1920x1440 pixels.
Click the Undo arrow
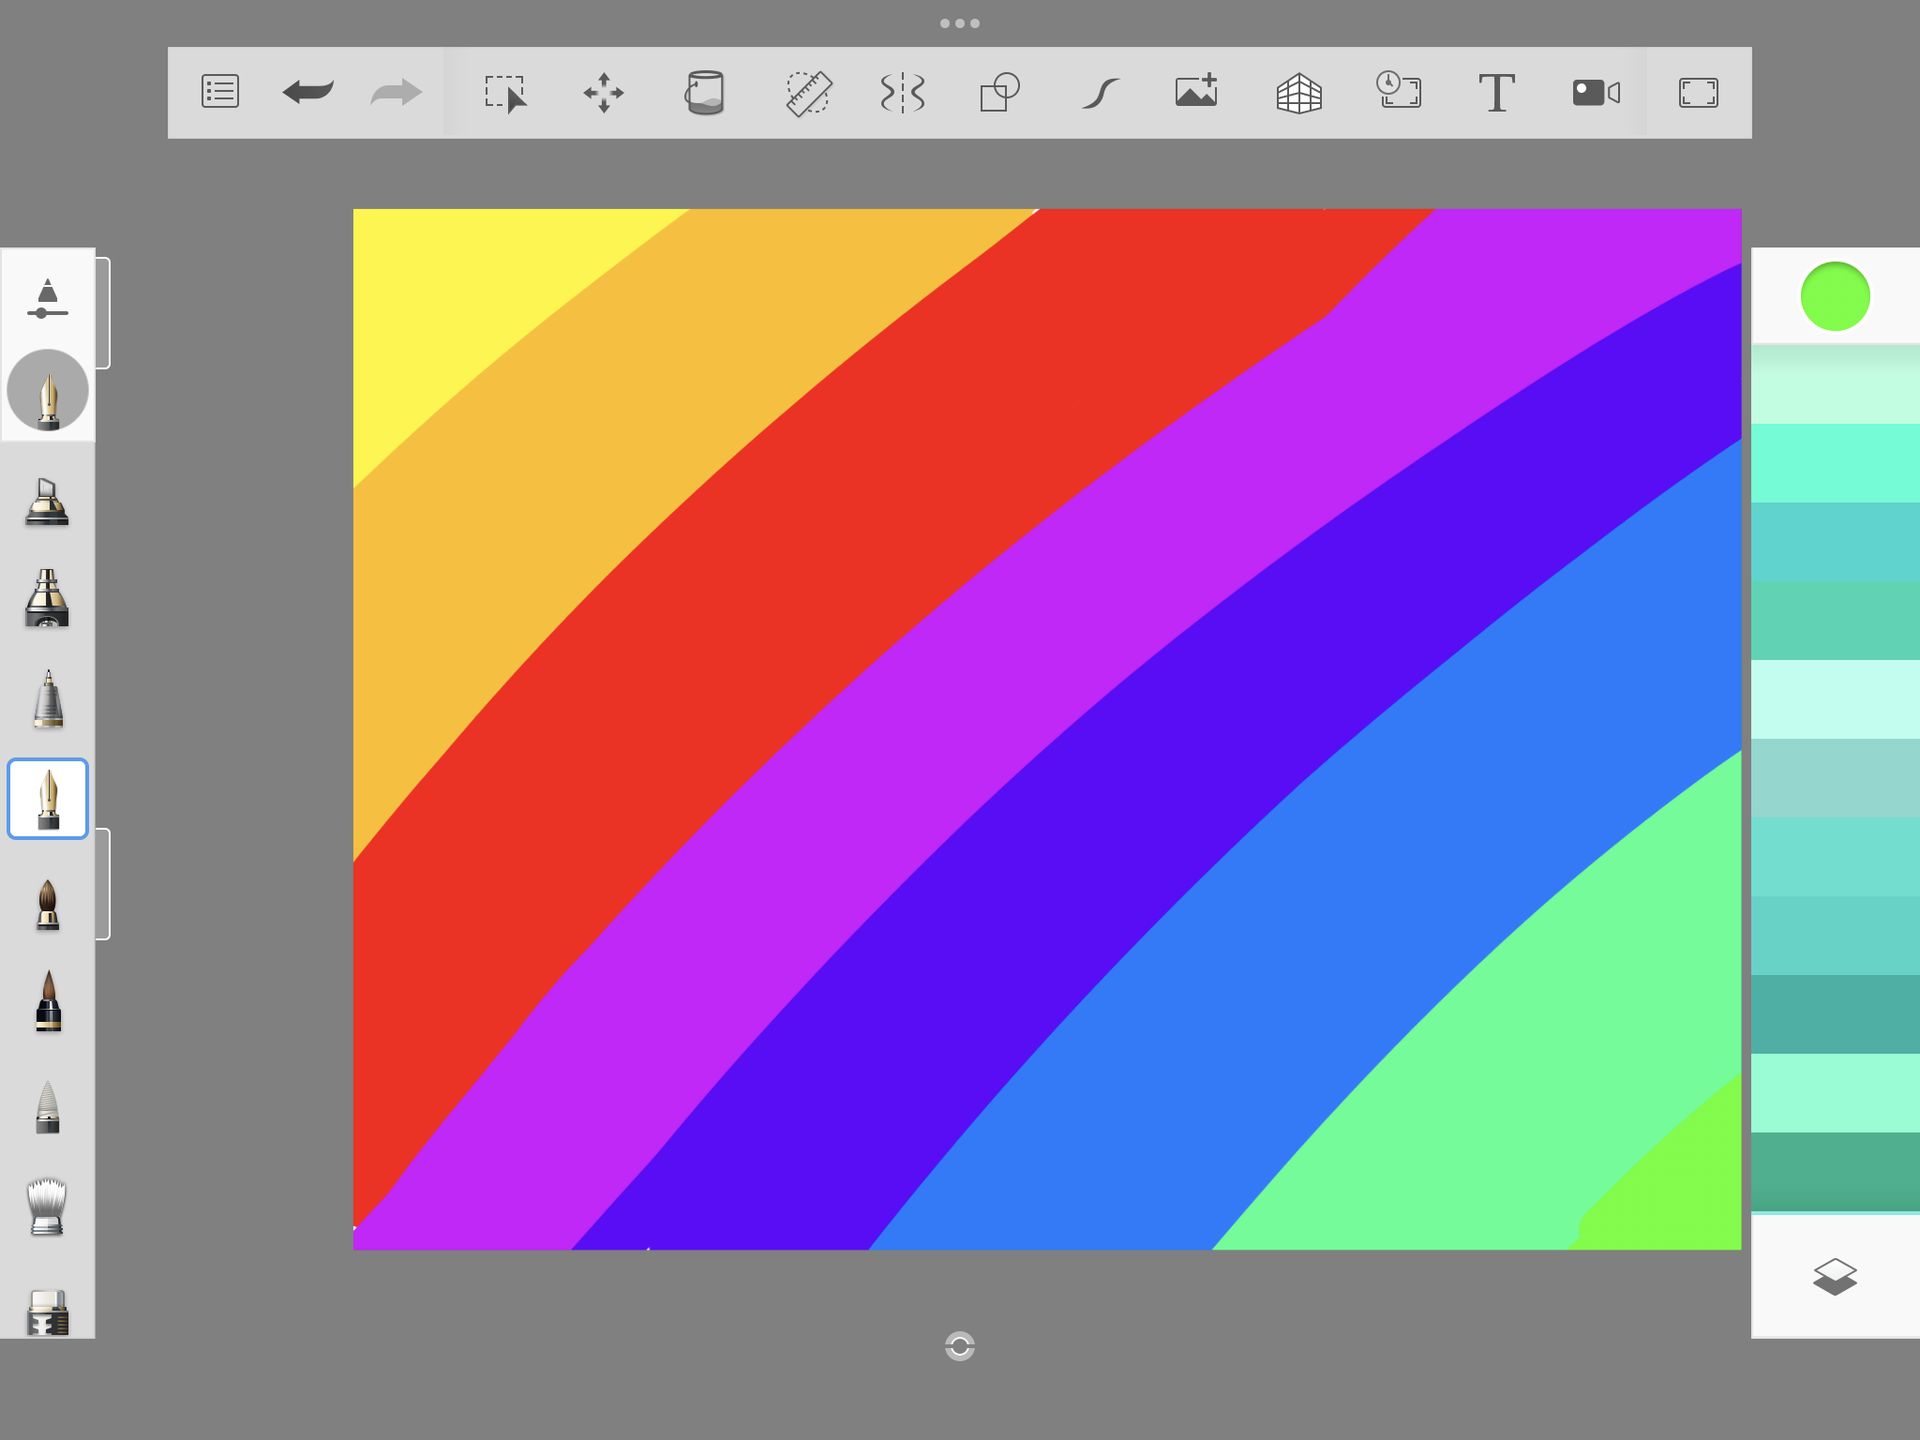tap(307, 92)
